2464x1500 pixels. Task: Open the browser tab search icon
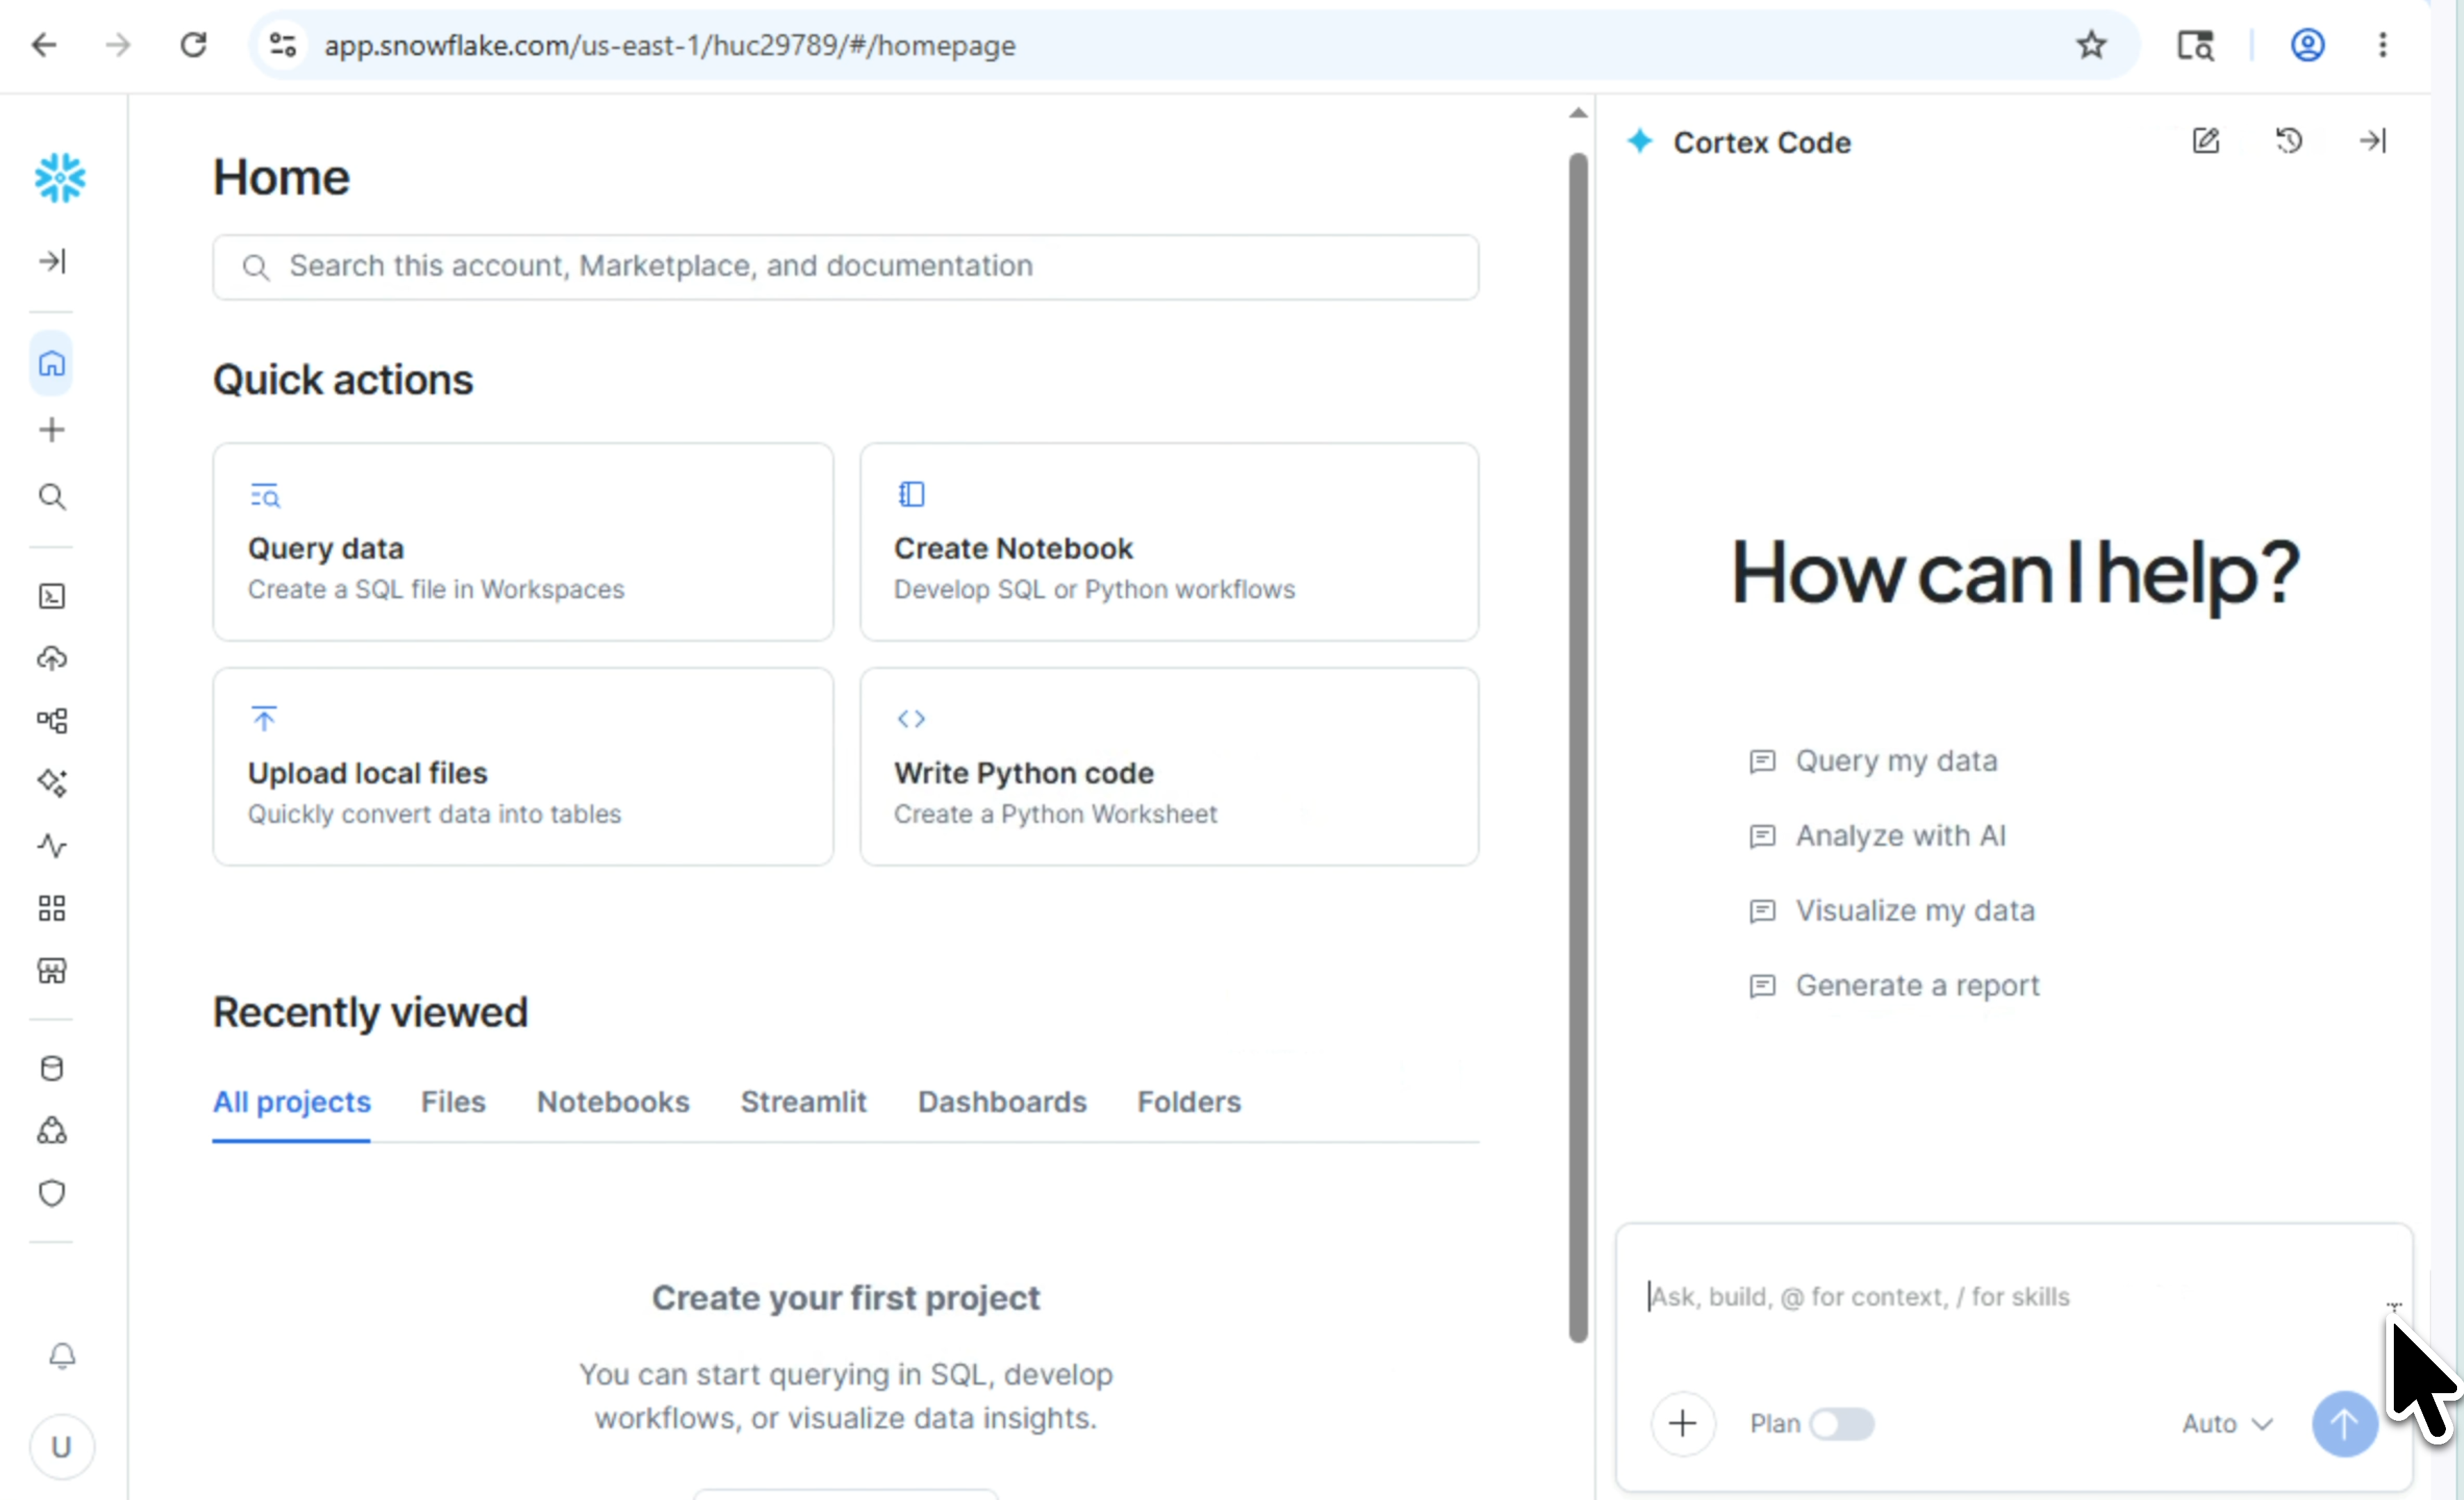[x=2195, y=45]
